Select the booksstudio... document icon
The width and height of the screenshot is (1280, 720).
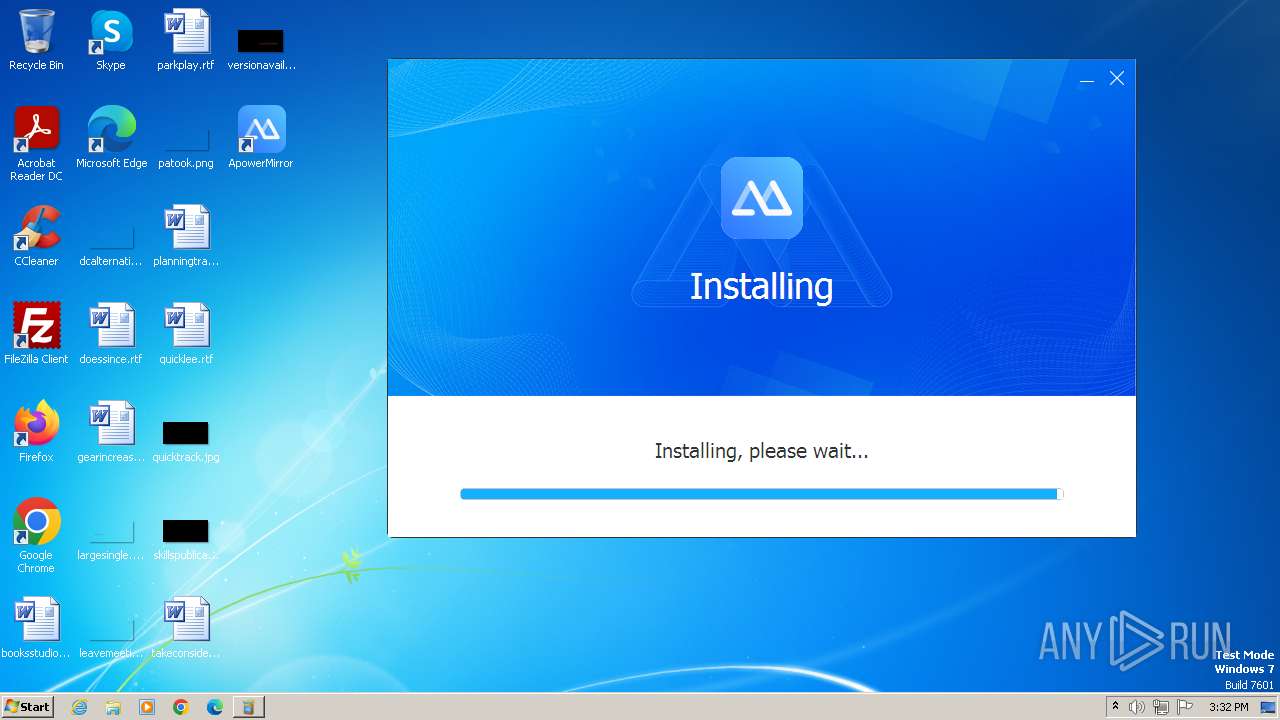tap(36, 628)
